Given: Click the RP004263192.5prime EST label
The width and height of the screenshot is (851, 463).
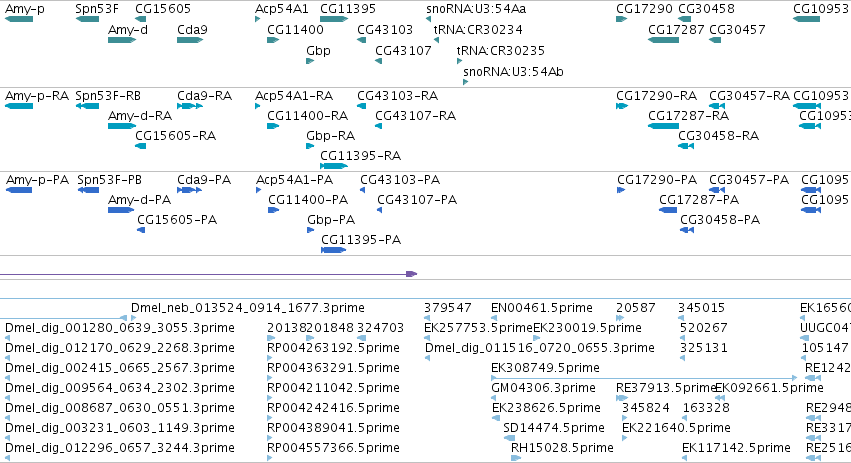Looking at the screenshot, I should 333,347.
